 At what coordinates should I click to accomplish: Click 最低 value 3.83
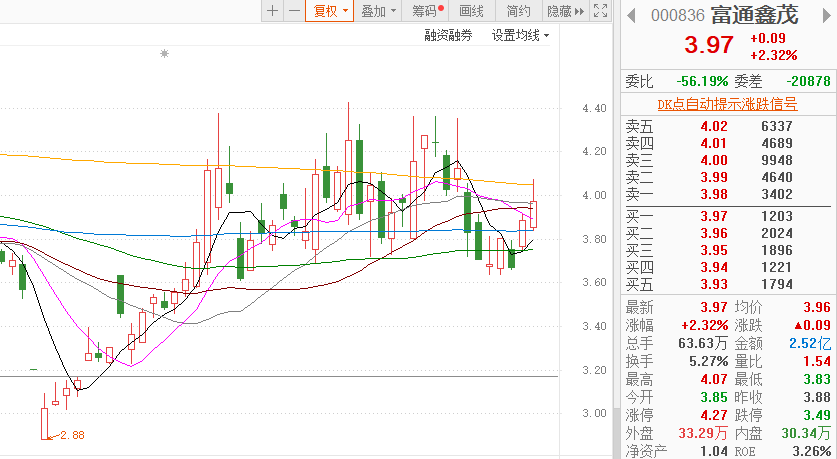[x=817, y=379]
